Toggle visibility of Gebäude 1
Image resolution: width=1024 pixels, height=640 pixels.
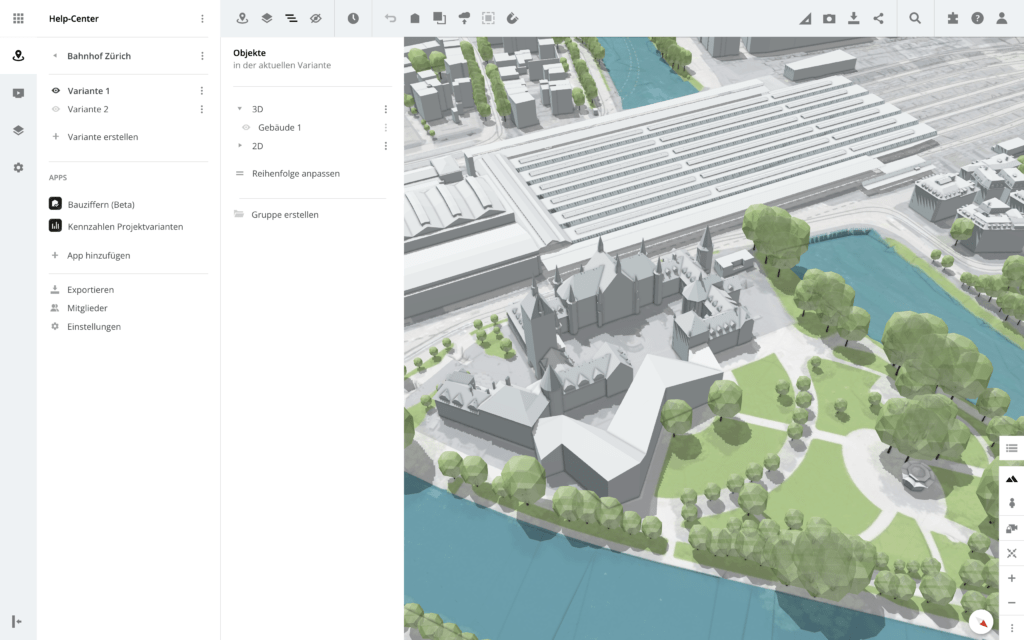tap(246, 128)
